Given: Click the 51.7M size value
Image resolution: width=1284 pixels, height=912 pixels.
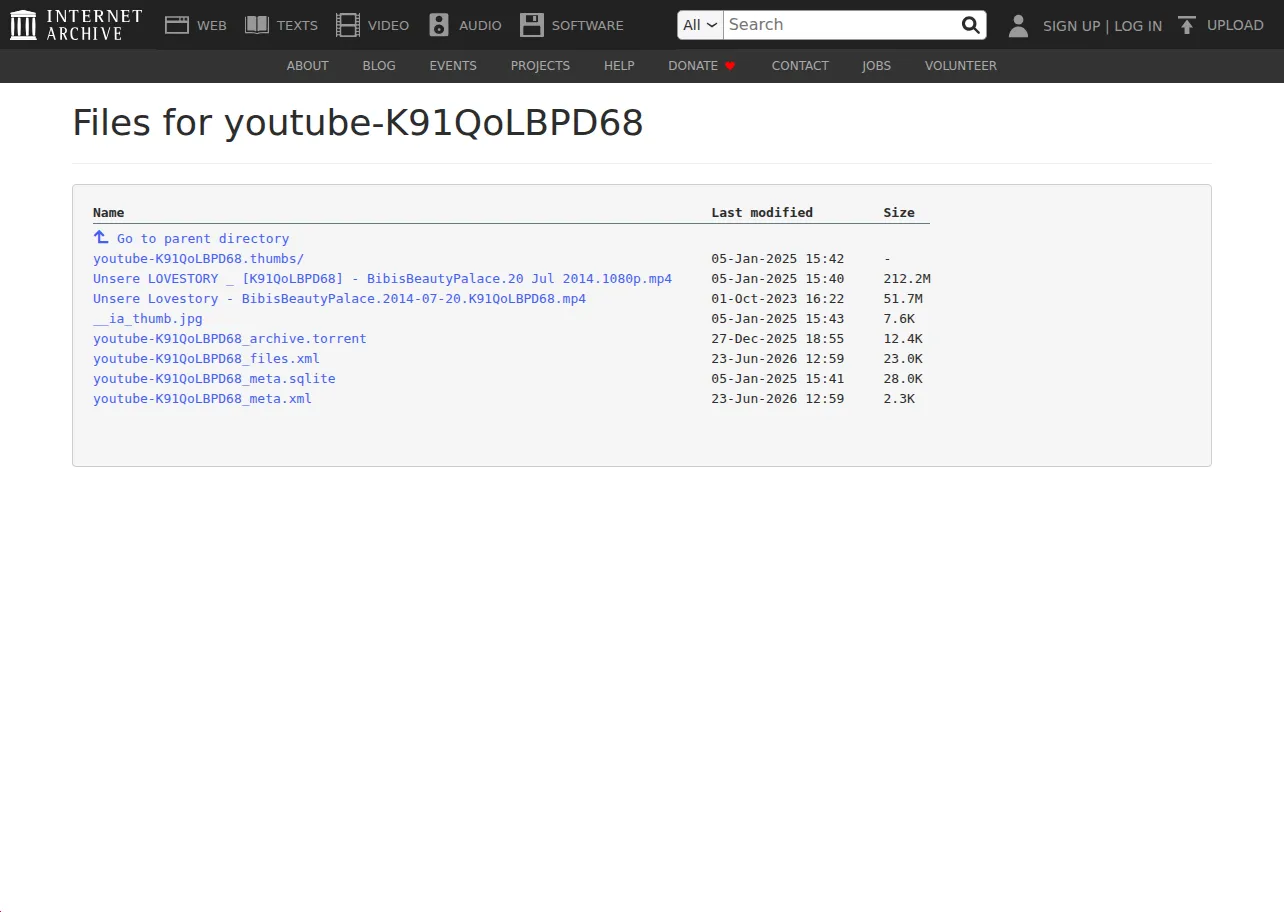Looking at the screenshot, I should coord(903,299).
